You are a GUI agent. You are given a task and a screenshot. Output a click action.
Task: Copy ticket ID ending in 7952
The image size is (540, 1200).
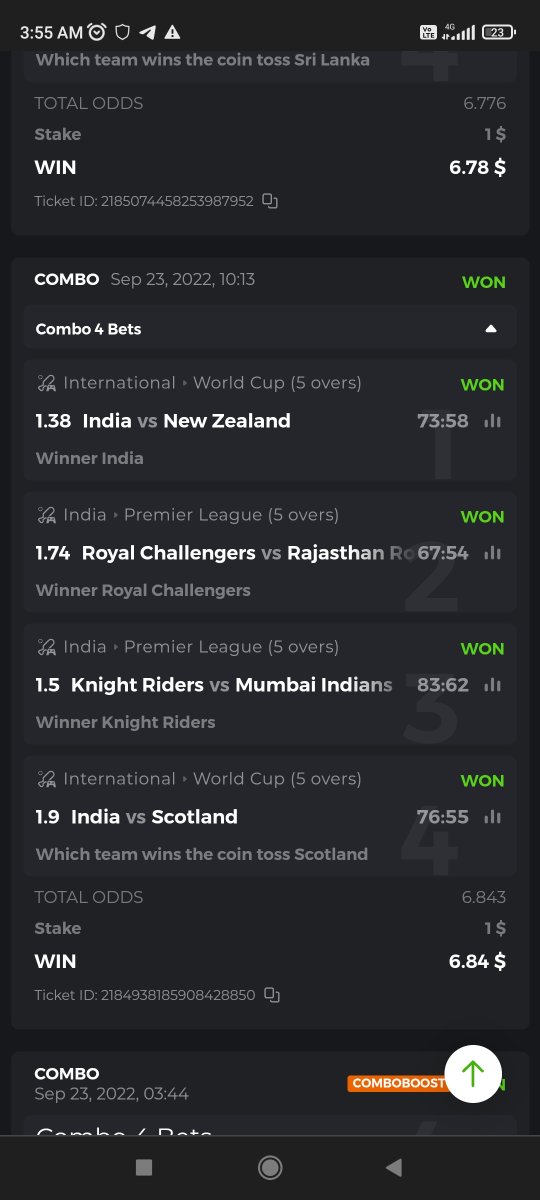click(x=270, y=201)
